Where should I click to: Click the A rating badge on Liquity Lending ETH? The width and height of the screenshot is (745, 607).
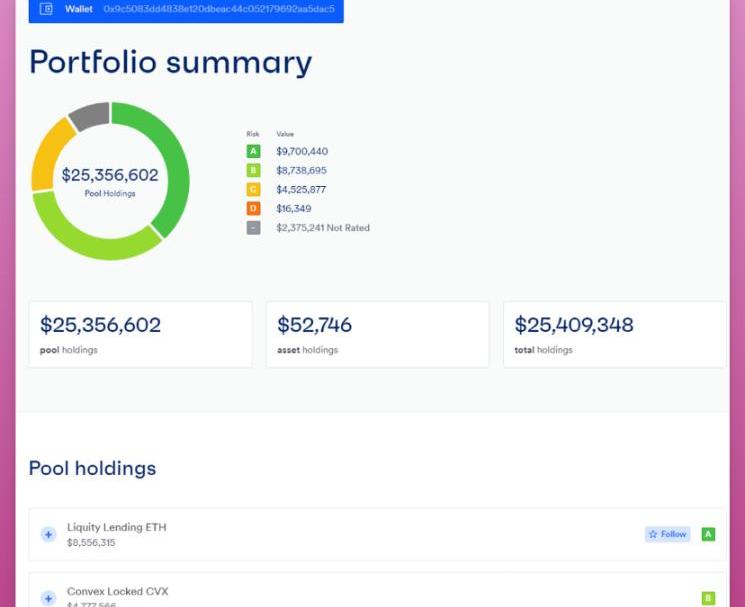(x=708, y=534)
